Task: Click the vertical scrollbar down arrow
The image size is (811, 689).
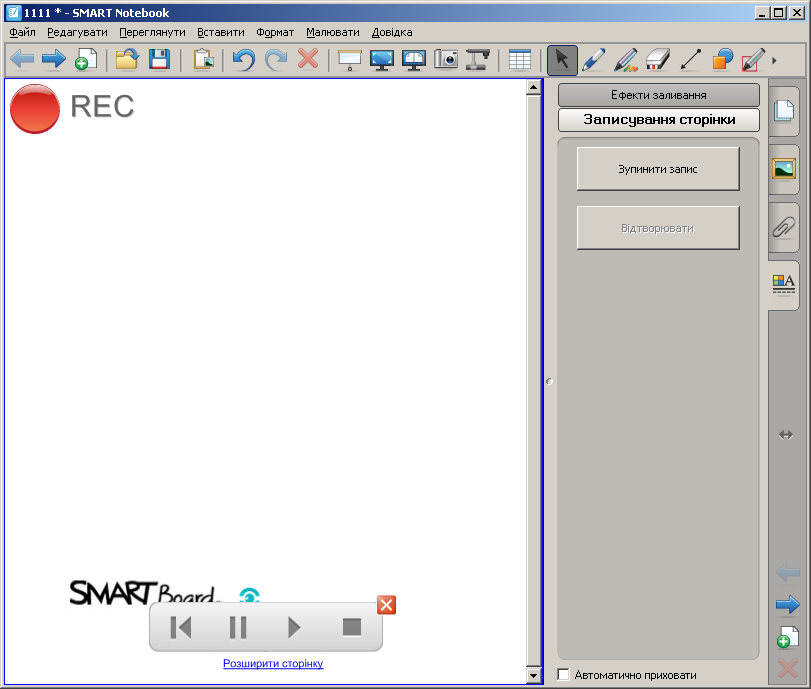Action: click(x=534, y=675)
